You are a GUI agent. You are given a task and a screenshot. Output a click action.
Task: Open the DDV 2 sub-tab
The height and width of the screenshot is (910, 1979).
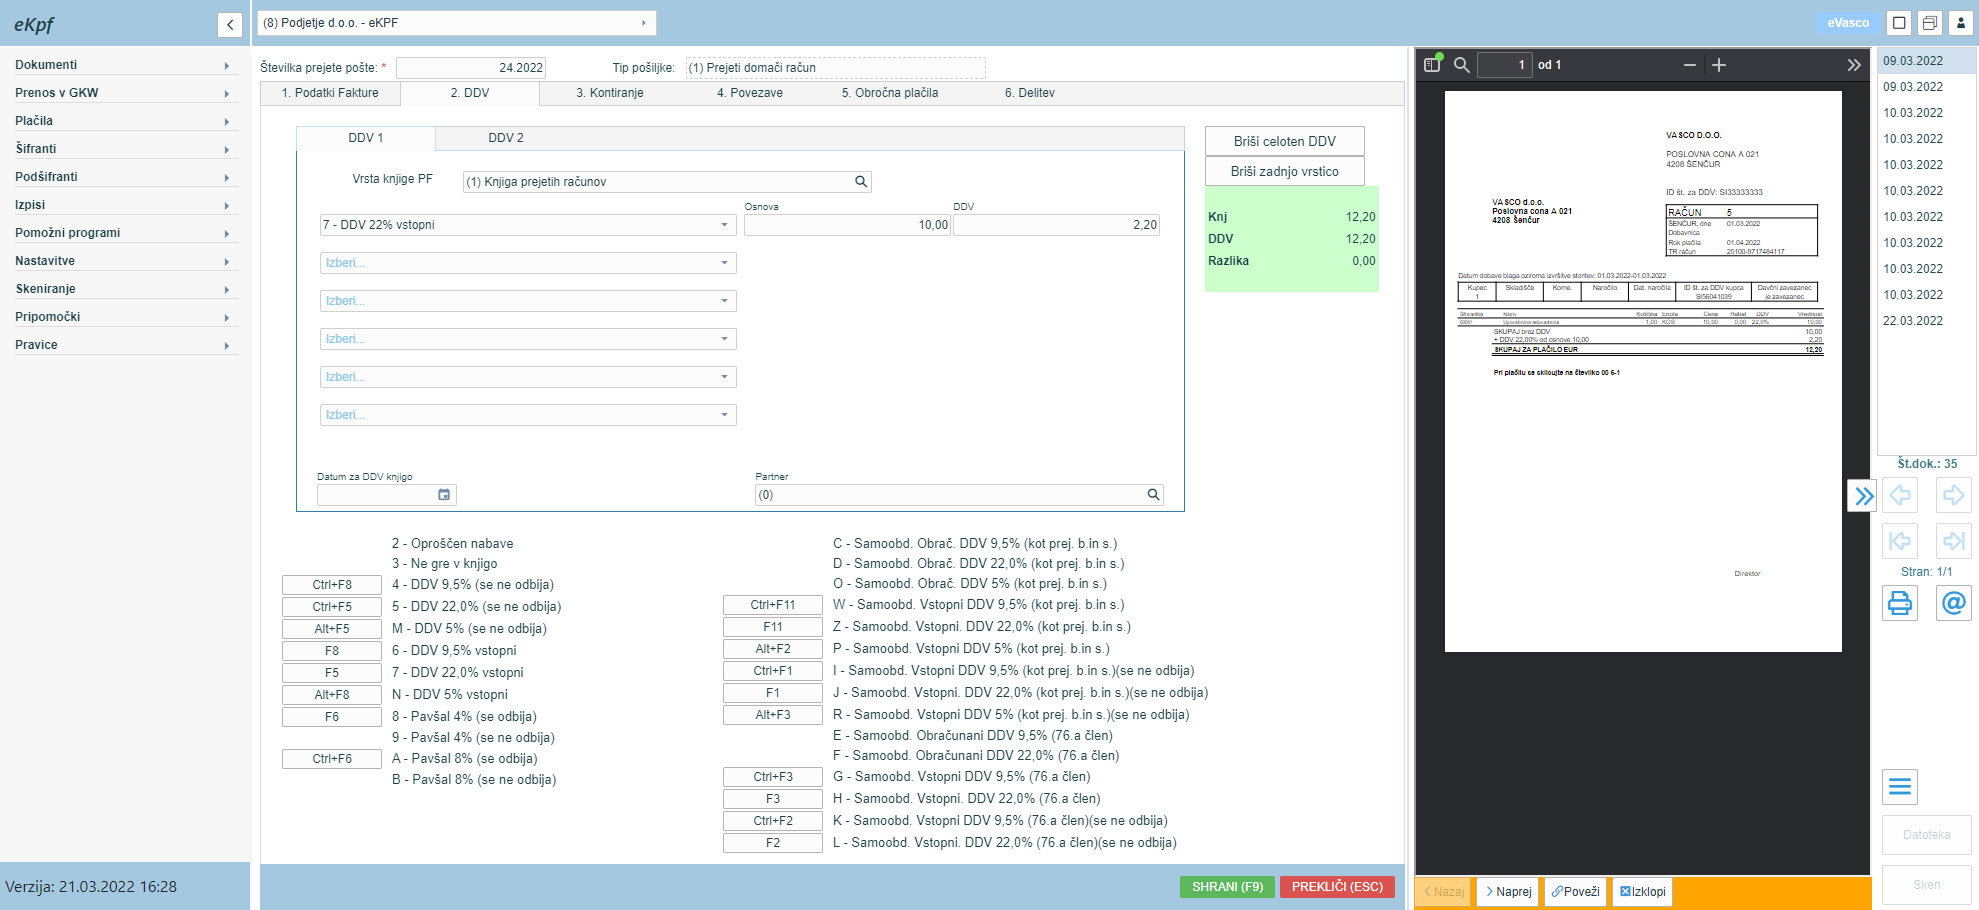point(506,138)
